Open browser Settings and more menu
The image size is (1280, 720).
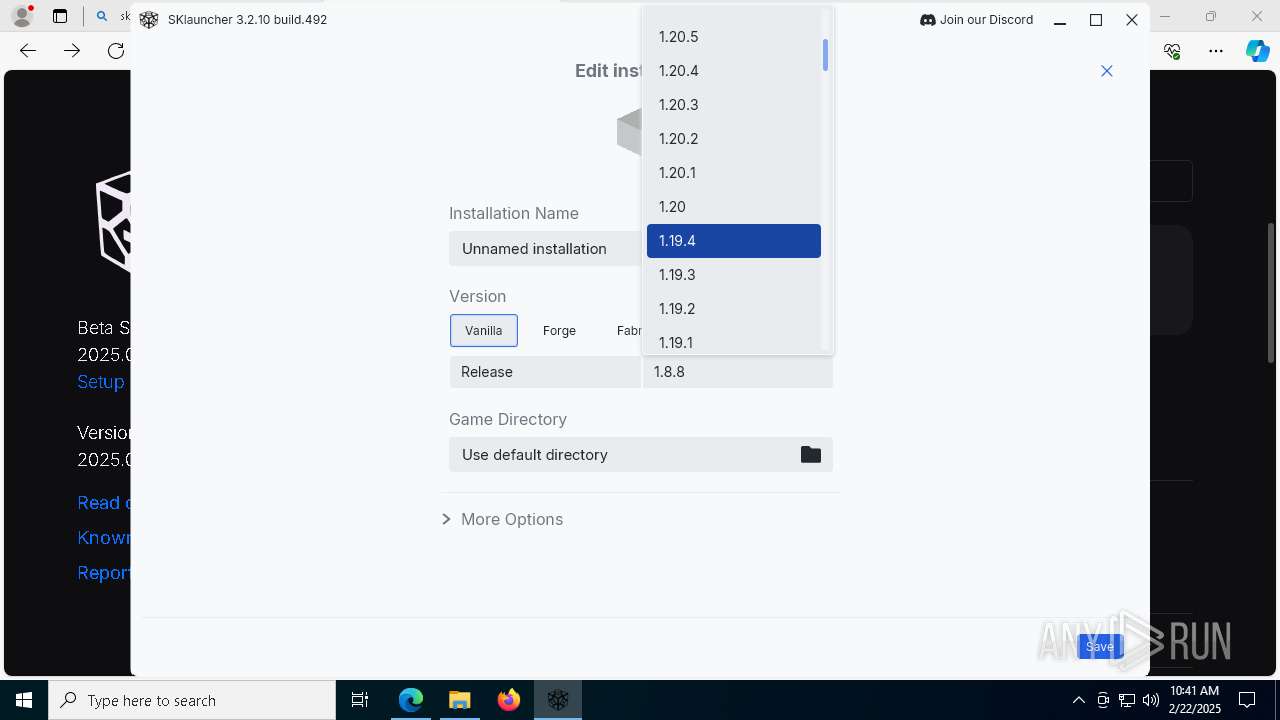1215,51
